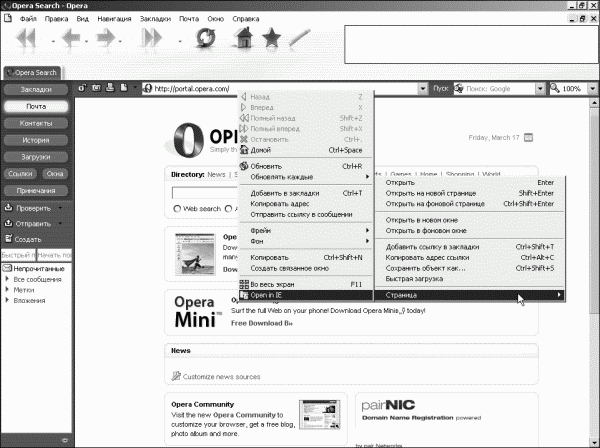
Task: Click the Rewind double-arrow toolbar icon
Action: pyautogui.click(x=26, y=38)
